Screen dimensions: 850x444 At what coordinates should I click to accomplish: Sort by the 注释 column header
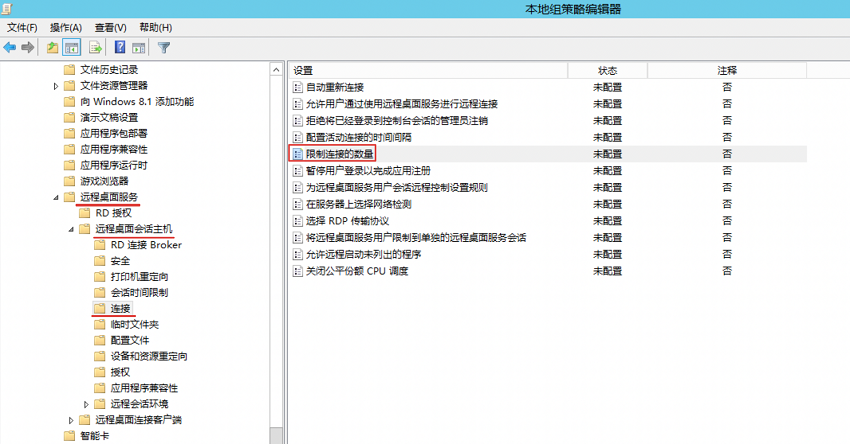coord(727,70)
